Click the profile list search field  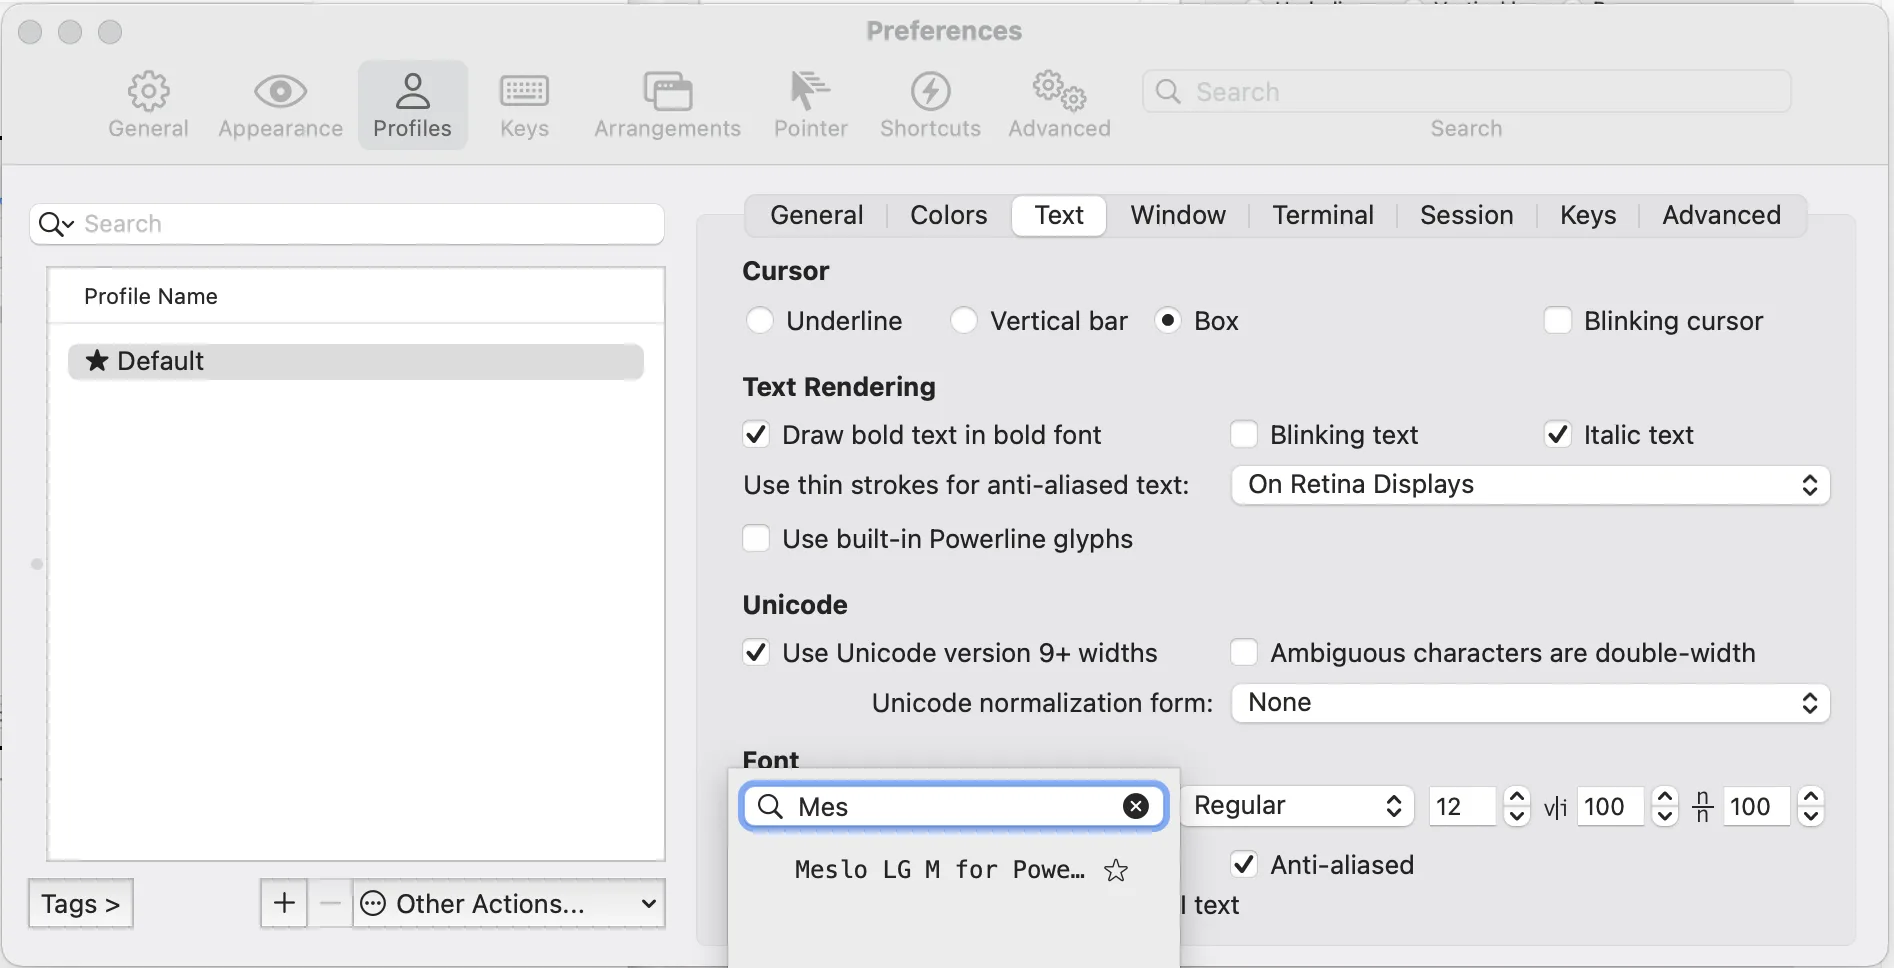click(347, 224)
